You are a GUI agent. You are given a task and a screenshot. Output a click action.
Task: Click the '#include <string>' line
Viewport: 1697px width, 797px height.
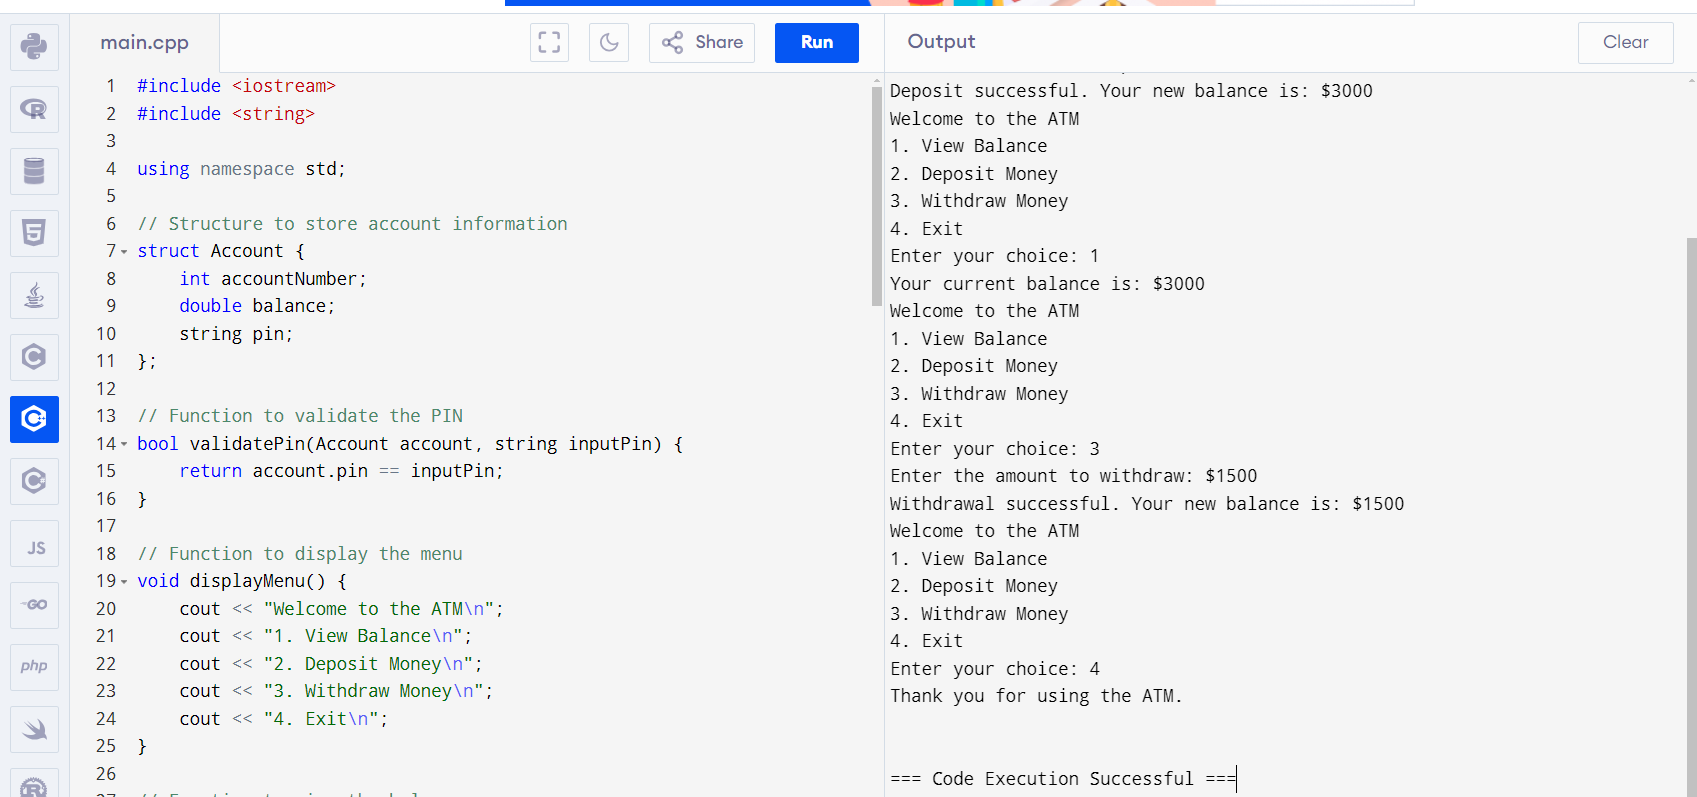[x=226, y=114]
